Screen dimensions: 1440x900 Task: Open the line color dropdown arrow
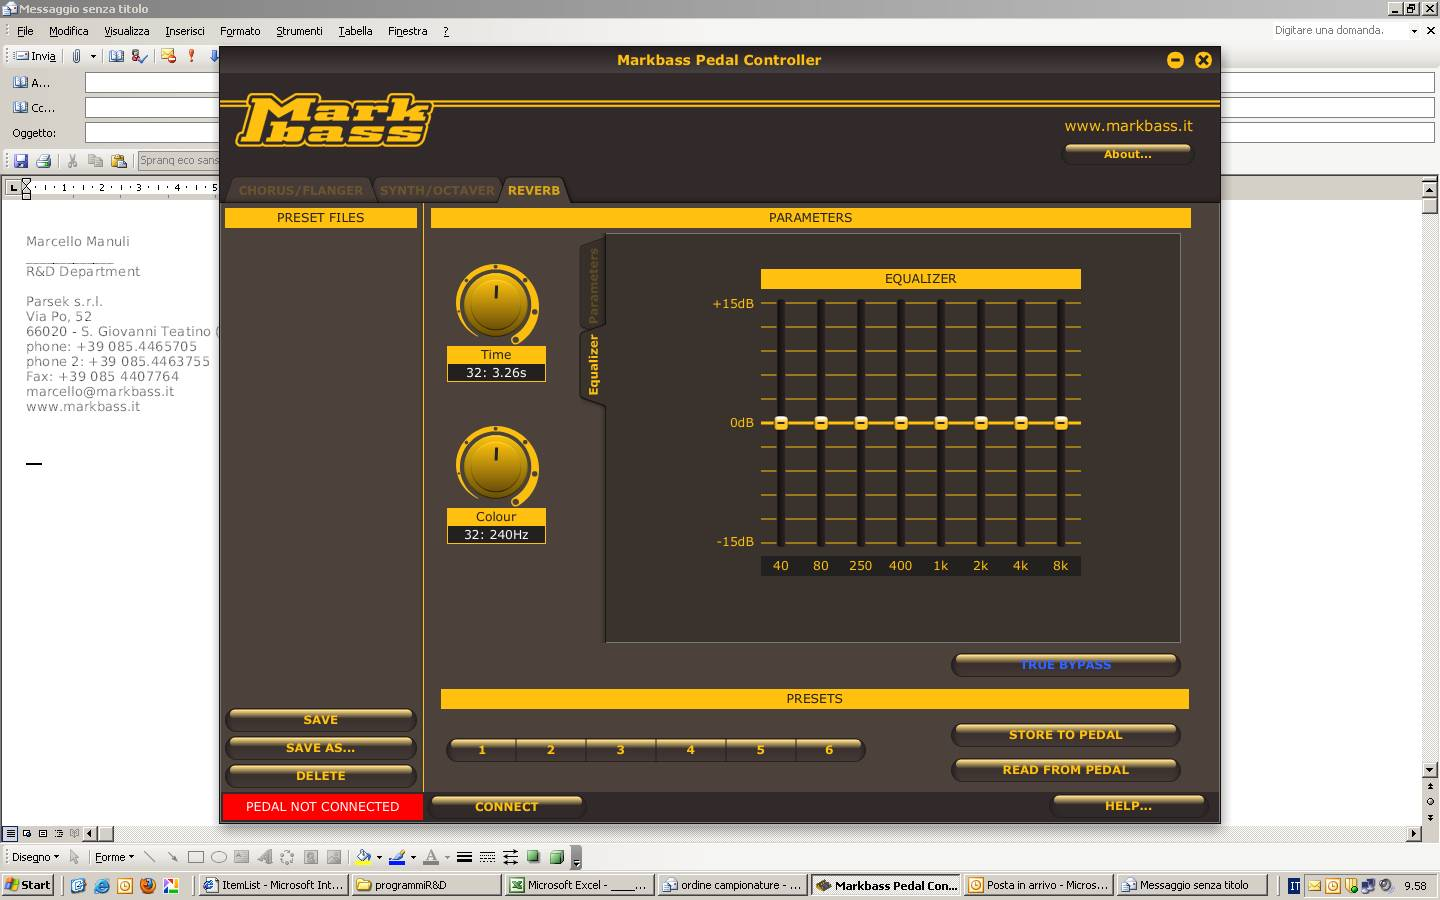coord(413,857)
